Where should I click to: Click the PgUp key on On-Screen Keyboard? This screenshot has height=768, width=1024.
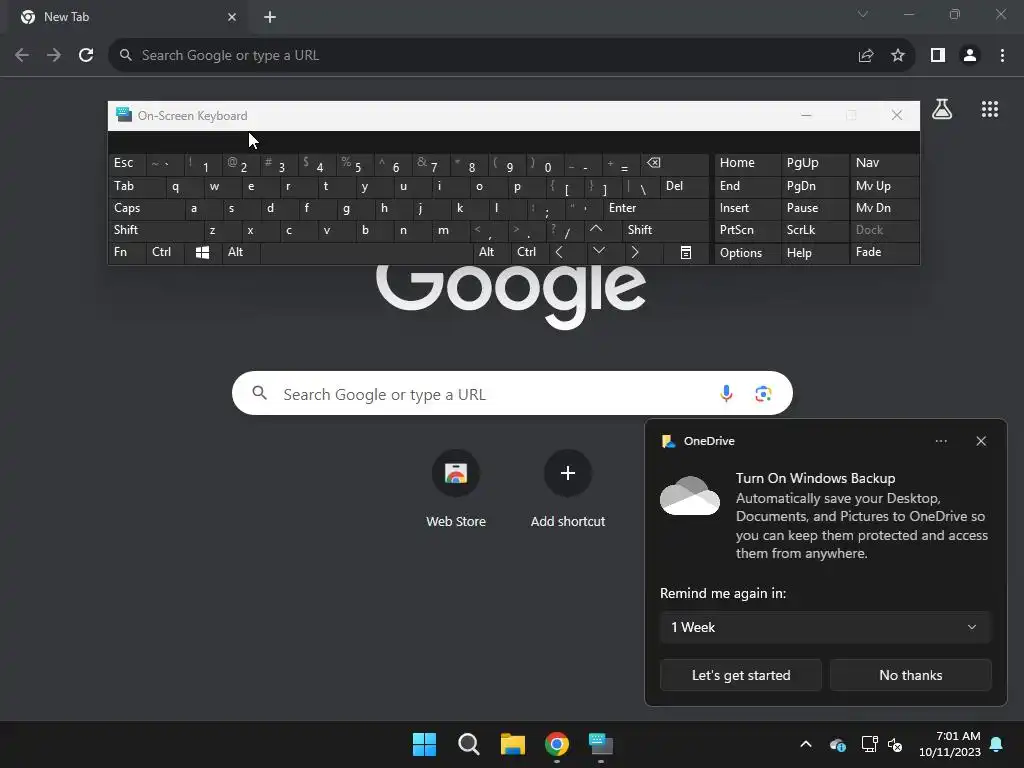point(815,163)
